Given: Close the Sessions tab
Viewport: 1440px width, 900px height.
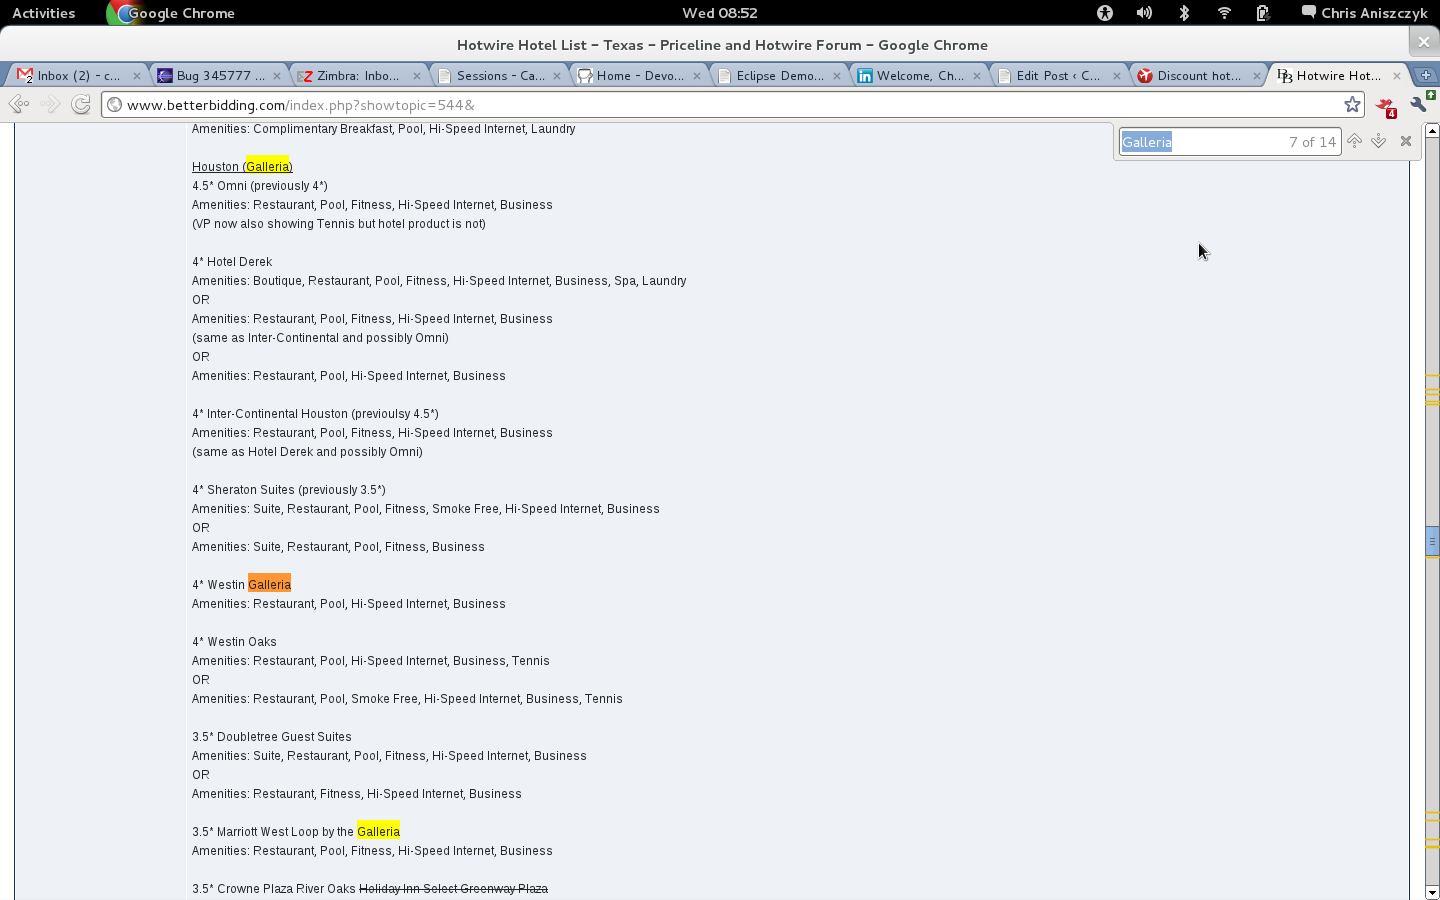Looking at the screenshot, I should tap(557, 76).
